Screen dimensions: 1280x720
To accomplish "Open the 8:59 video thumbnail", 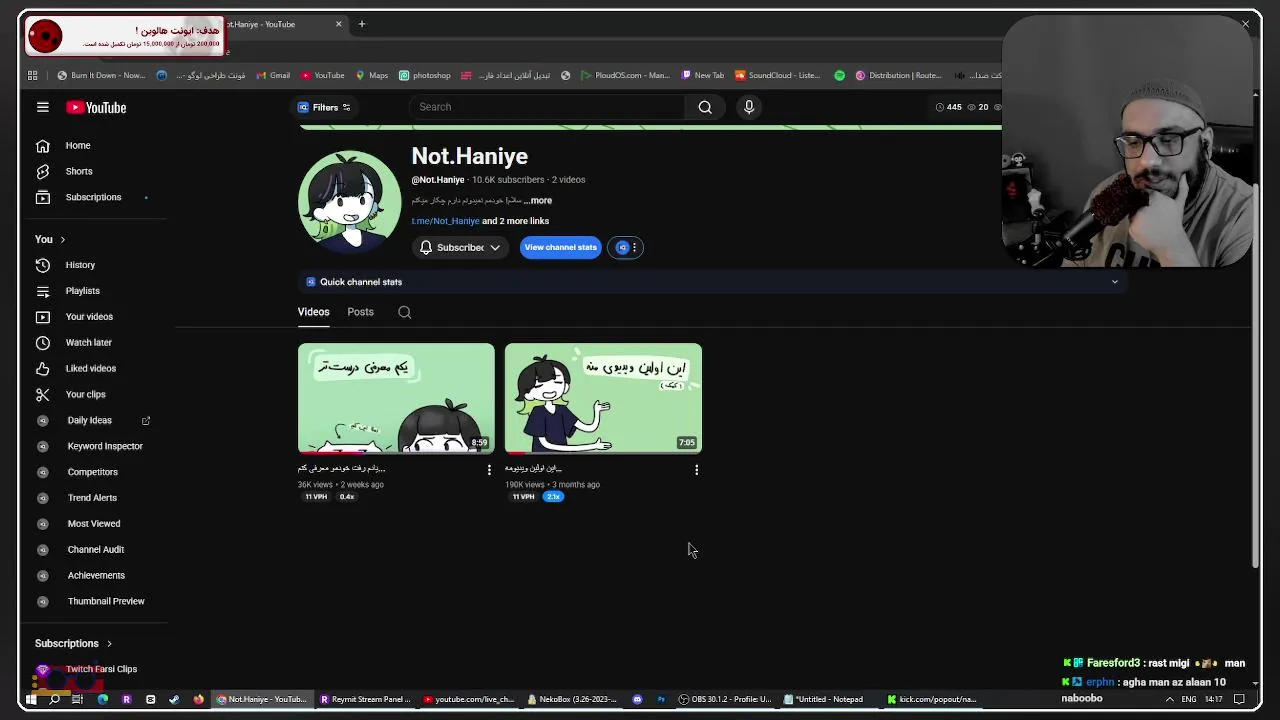I will click(x=396, y=398).
